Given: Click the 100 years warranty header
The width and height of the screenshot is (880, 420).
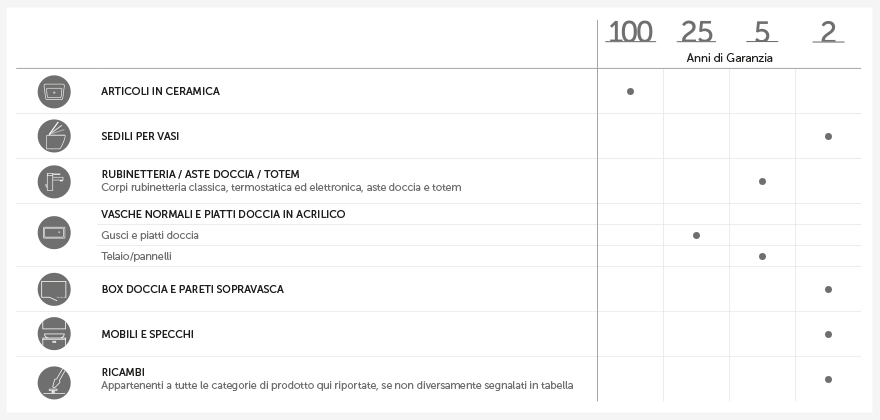Looking at the screenshot, I should pyautogui.click(x=631, y=32).
